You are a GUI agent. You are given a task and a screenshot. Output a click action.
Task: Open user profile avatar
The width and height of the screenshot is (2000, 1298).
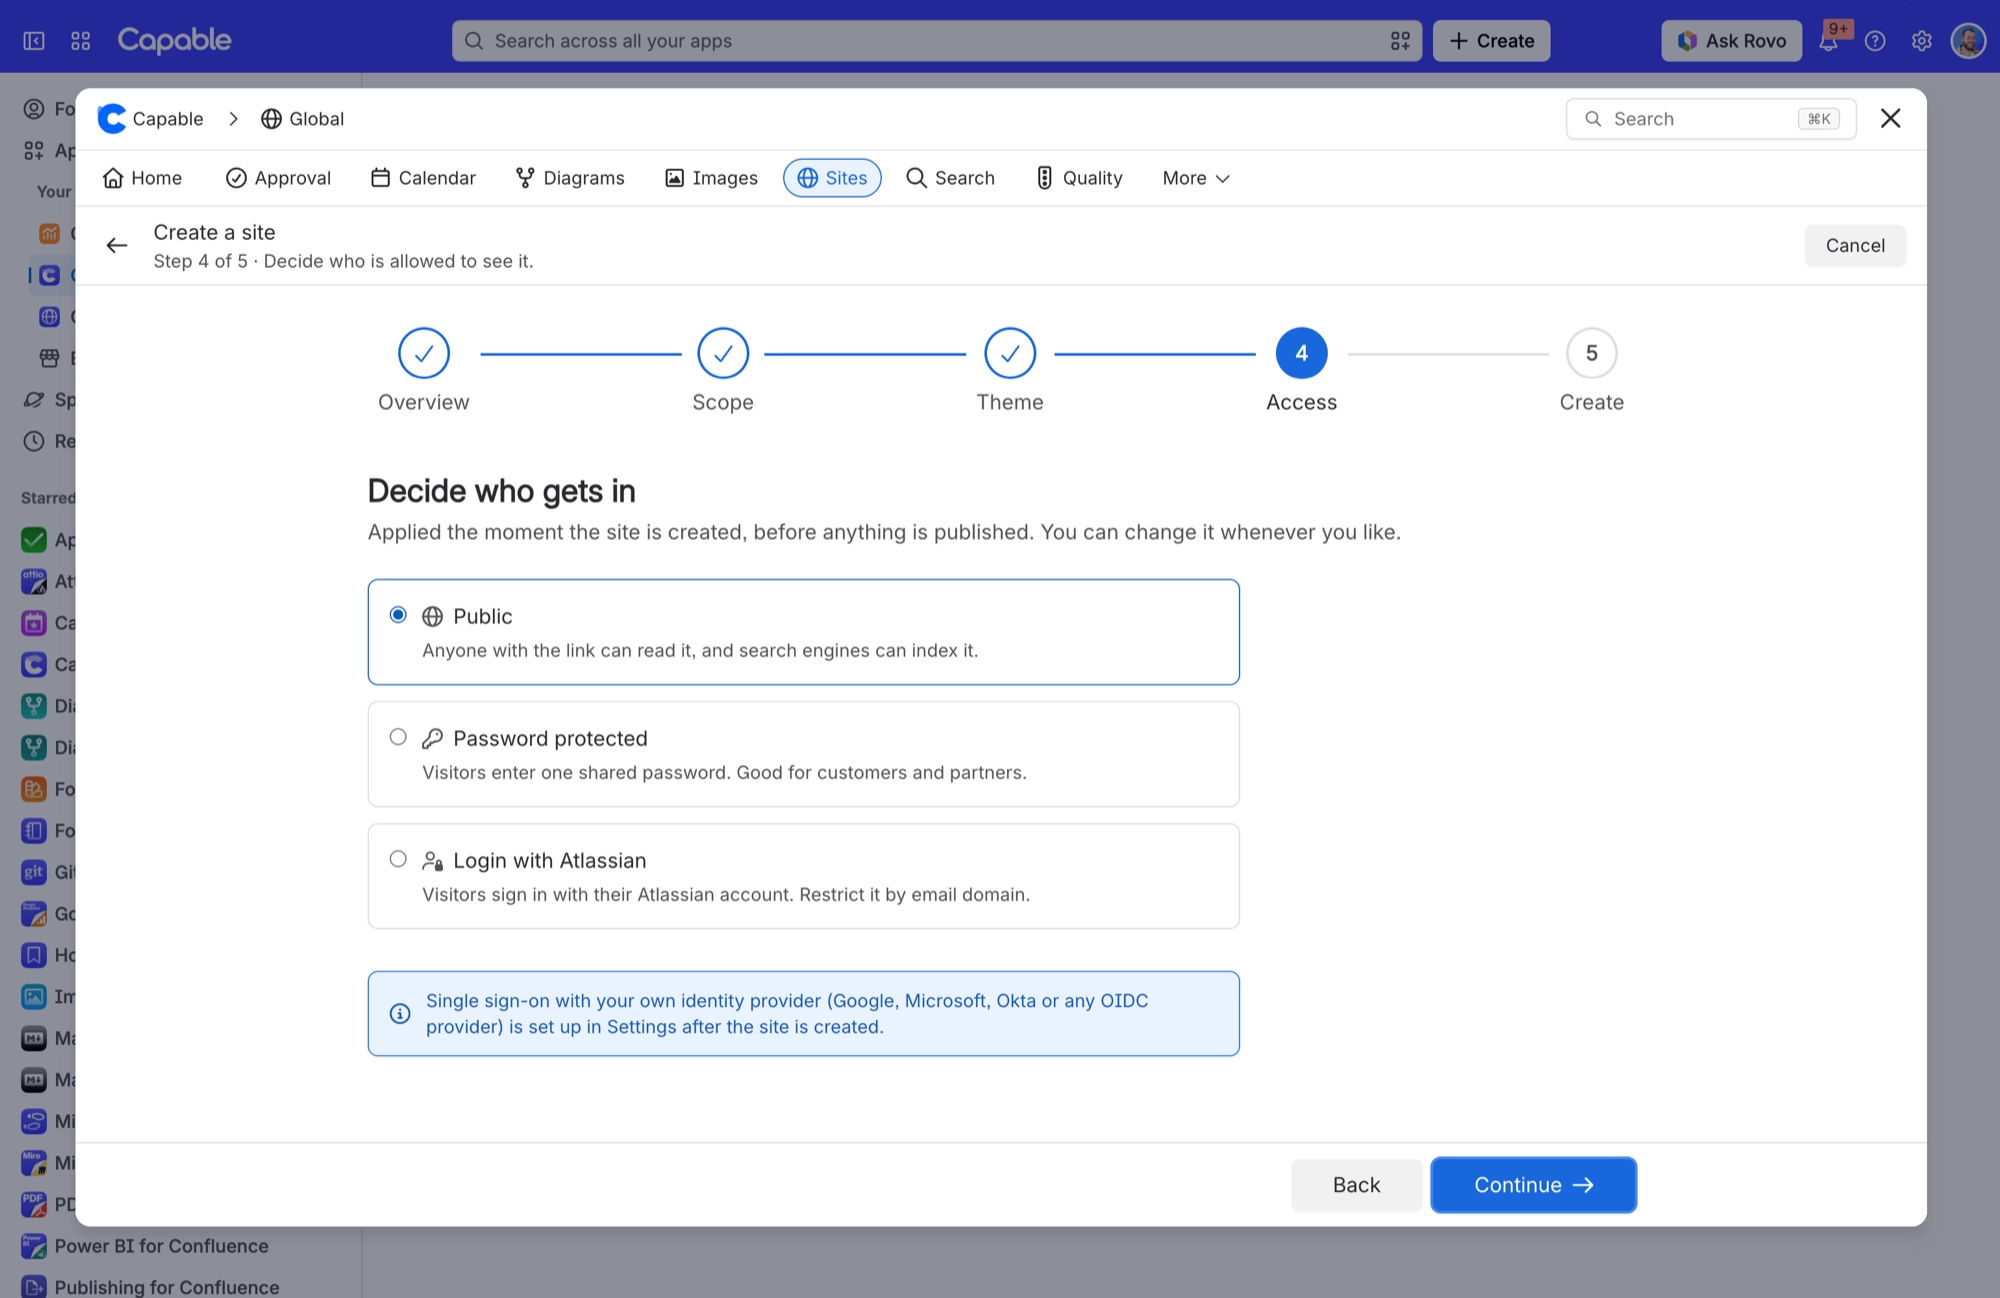pyautogui.click(x=1968, y=41)
